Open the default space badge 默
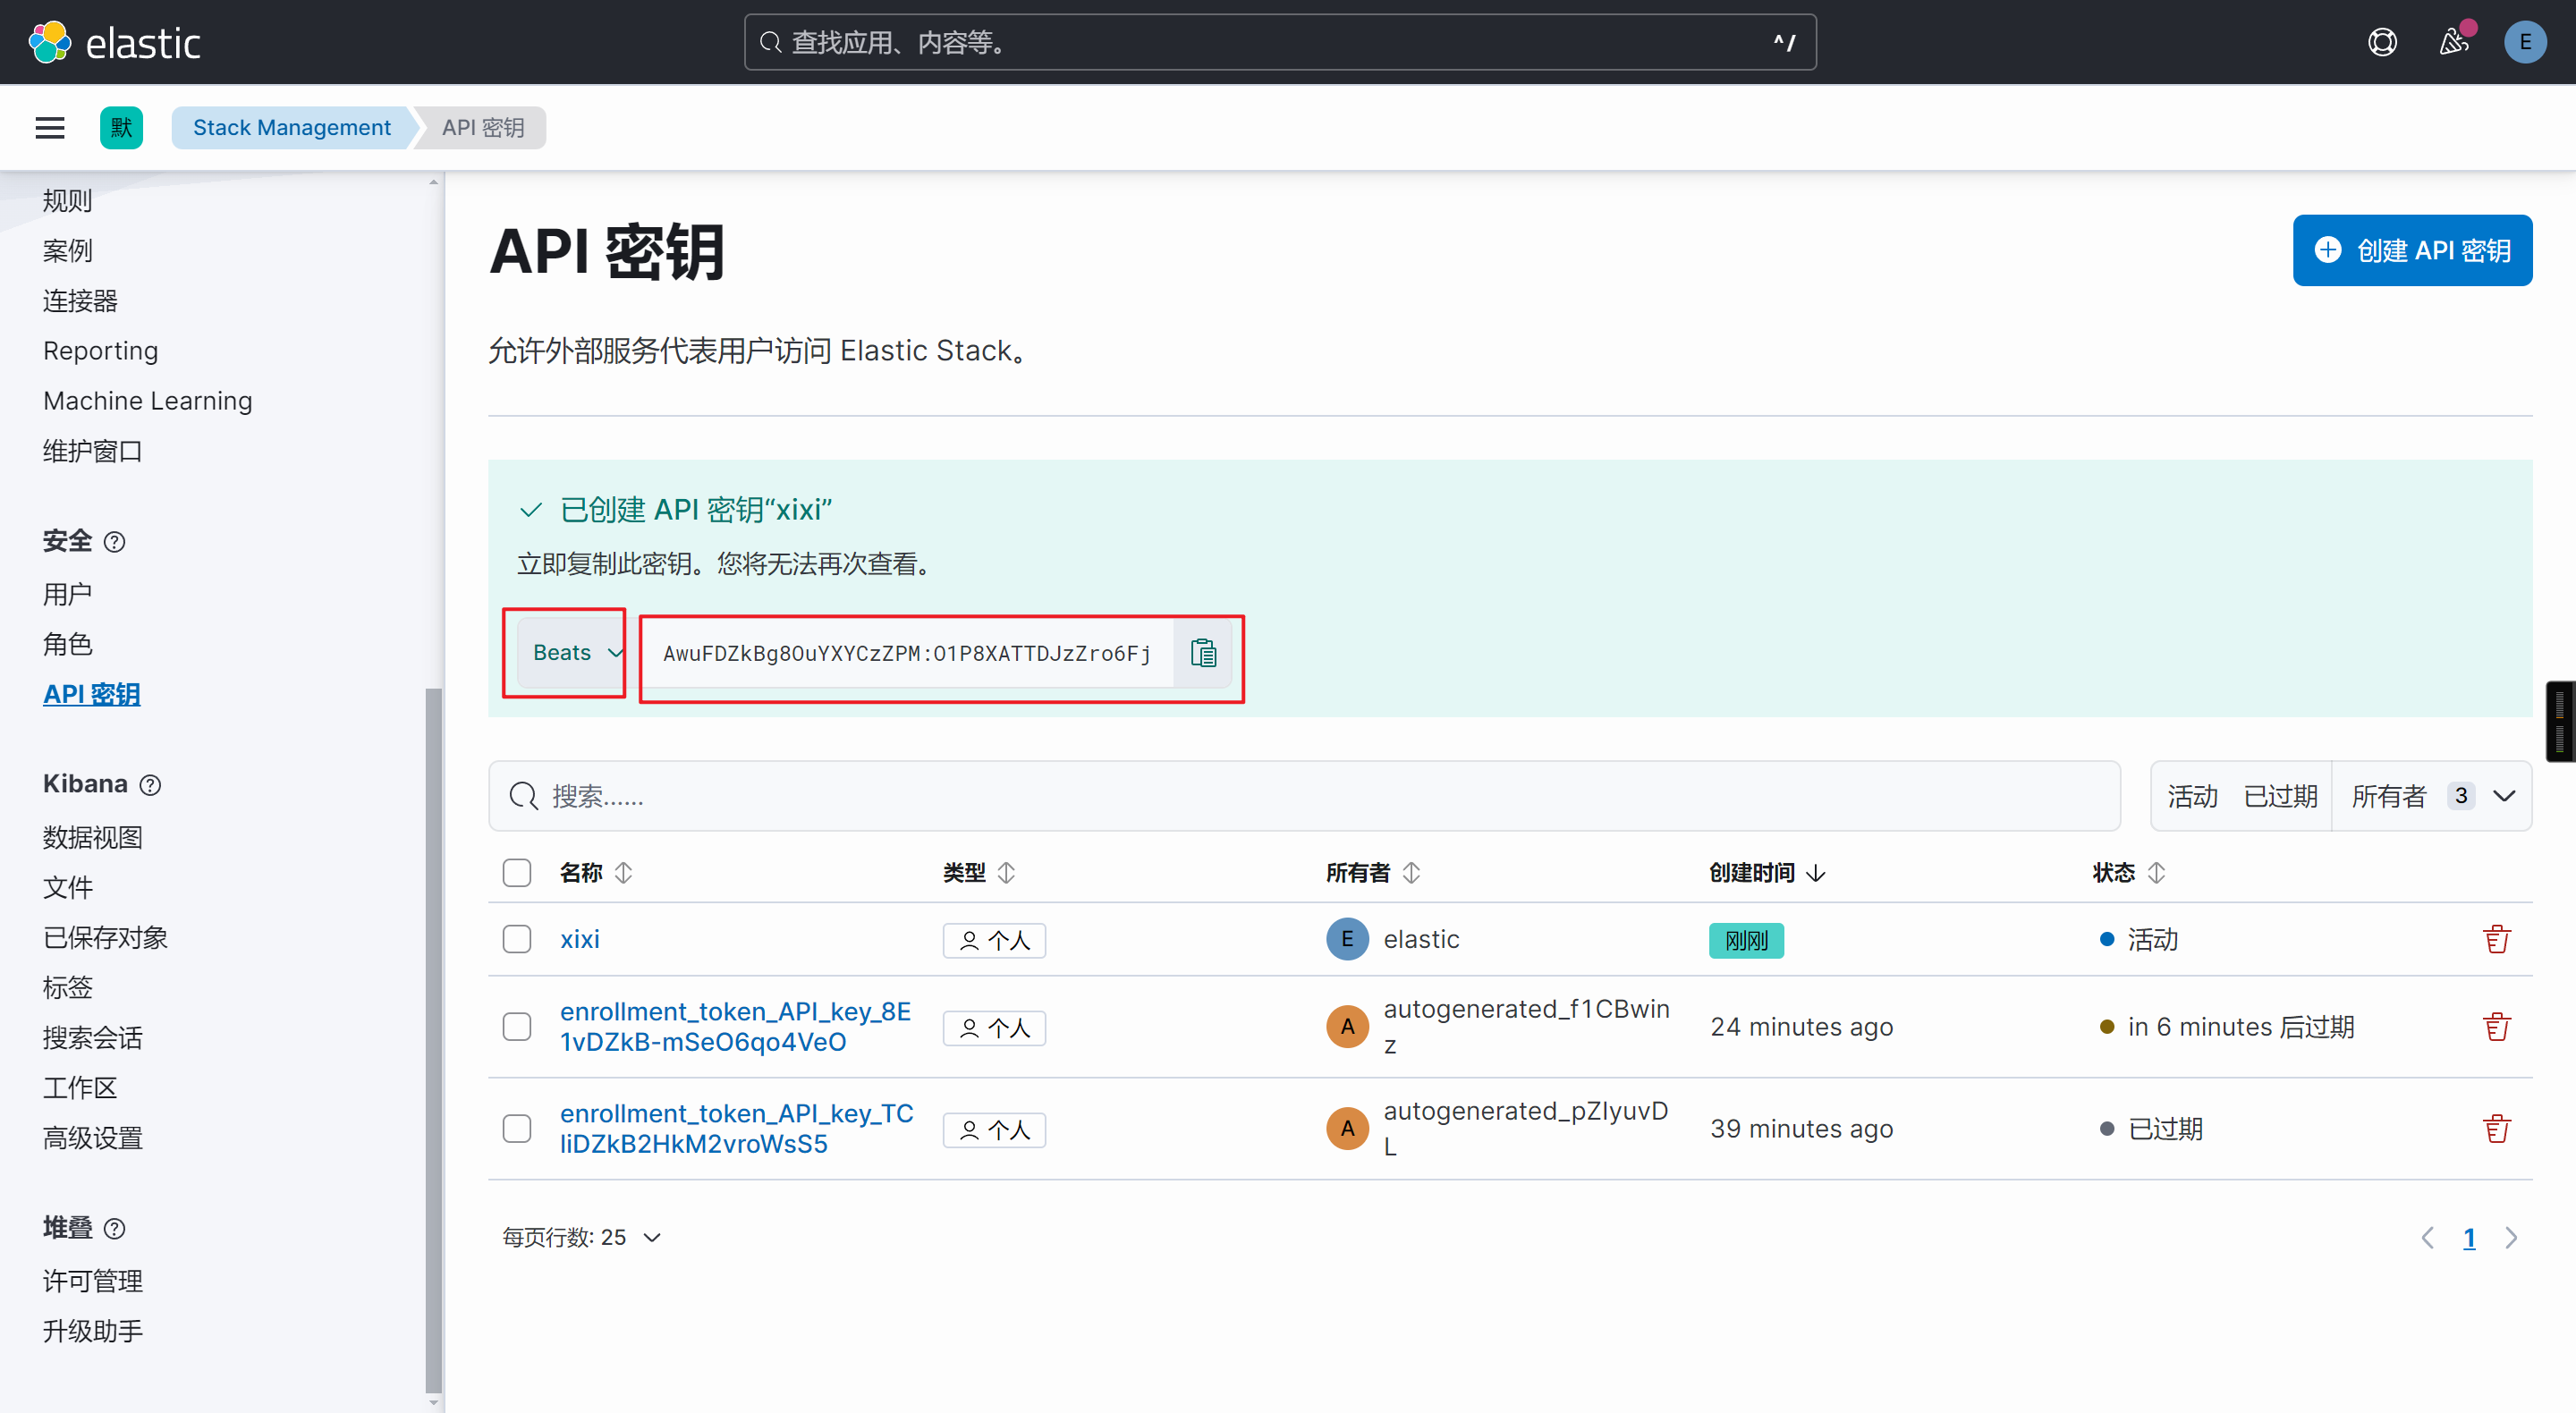This screenshot has width=2576, height=1413. tap(121, 128)
